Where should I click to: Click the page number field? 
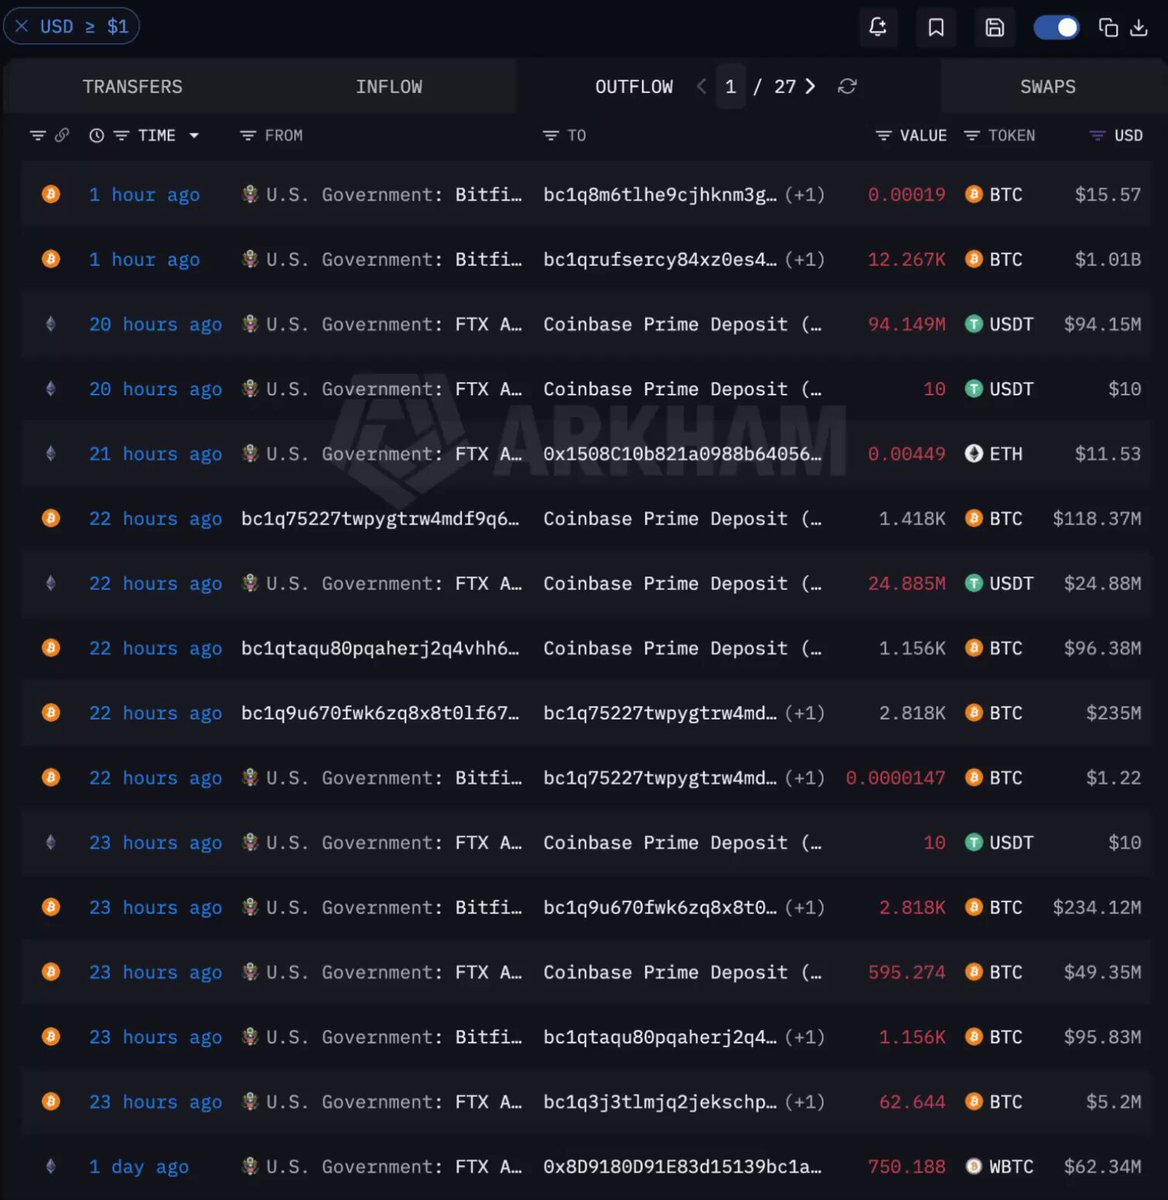(x=731, y=87)
